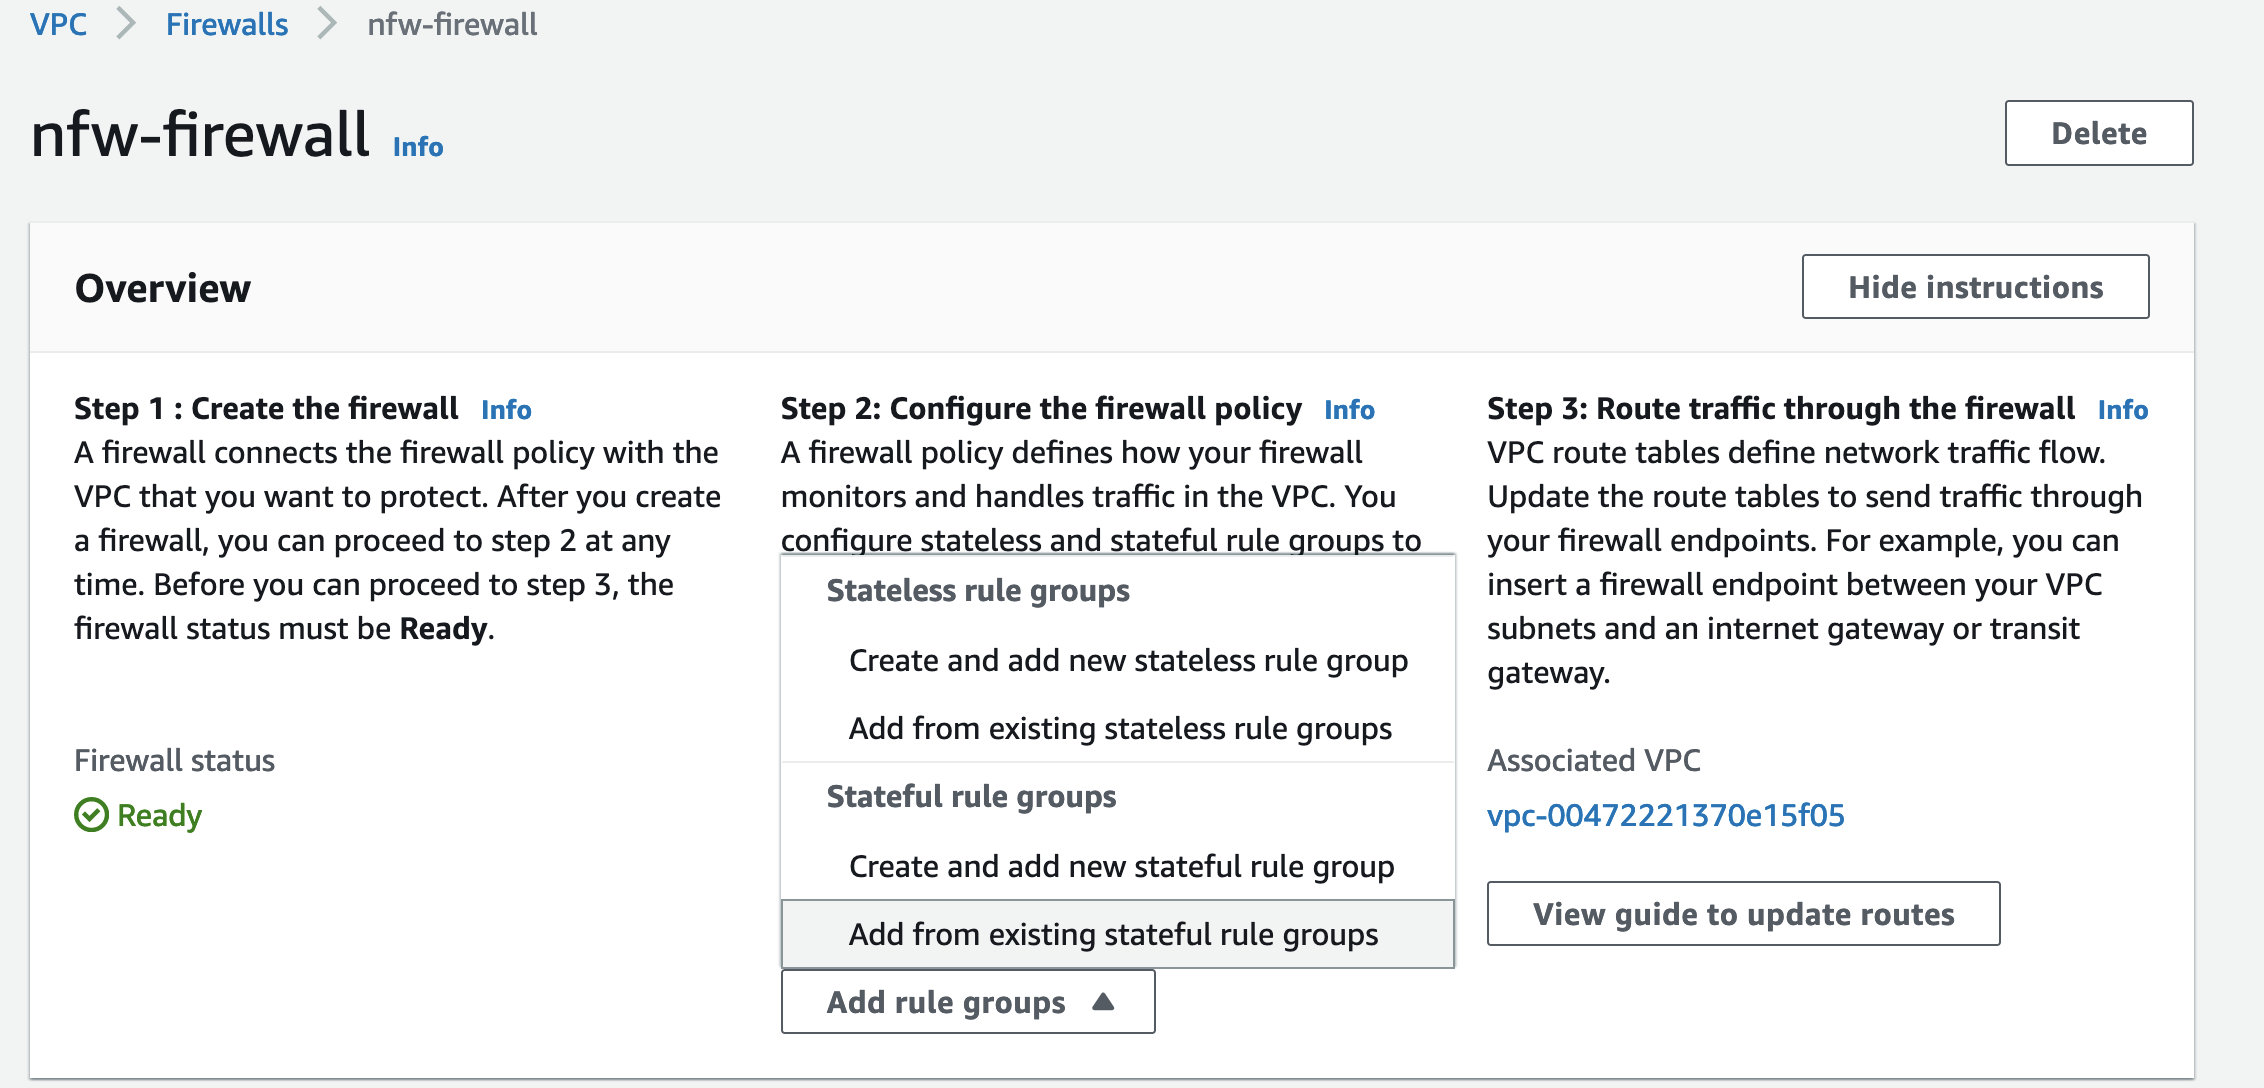
Task: Select Add from existing stateless rule groups
Action: [x=1120, y=729]
